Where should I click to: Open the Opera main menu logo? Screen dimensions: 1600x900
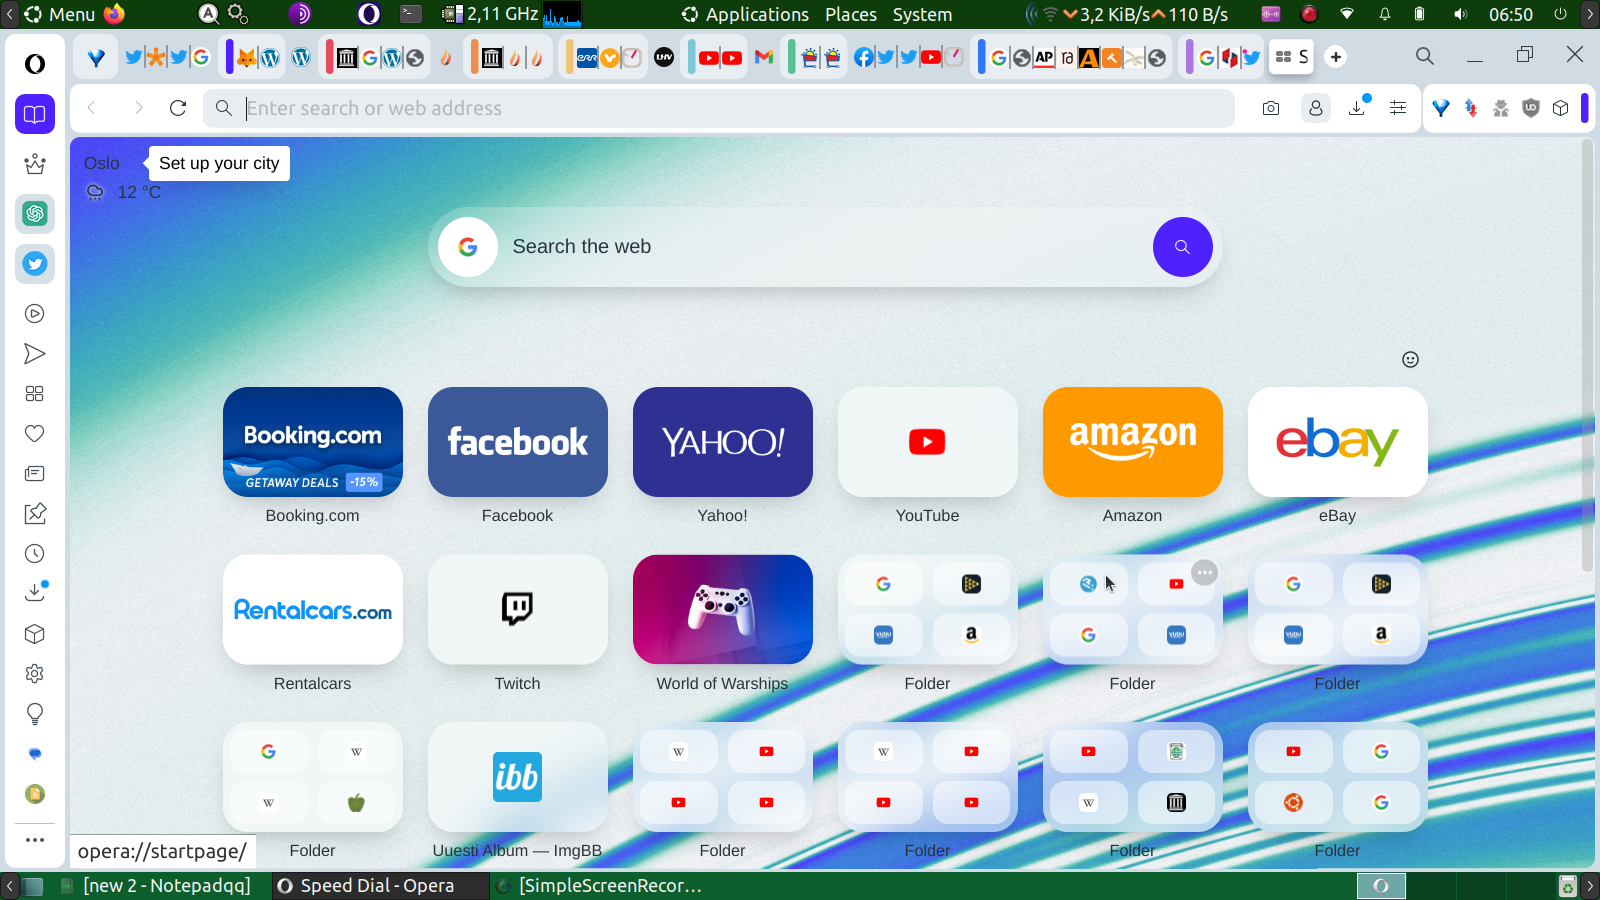(35, 64)
